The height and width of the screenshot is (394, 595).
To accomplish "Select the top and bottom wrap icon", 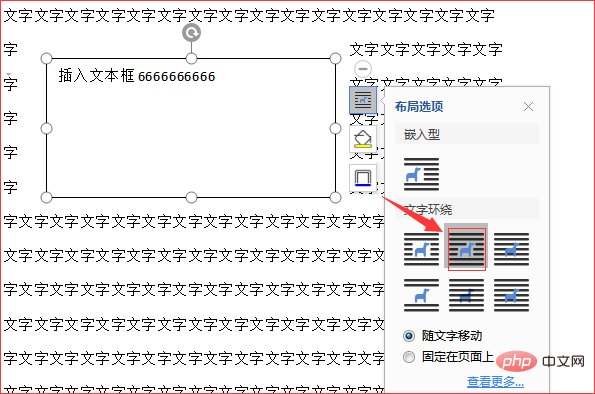I will (421, 295).
